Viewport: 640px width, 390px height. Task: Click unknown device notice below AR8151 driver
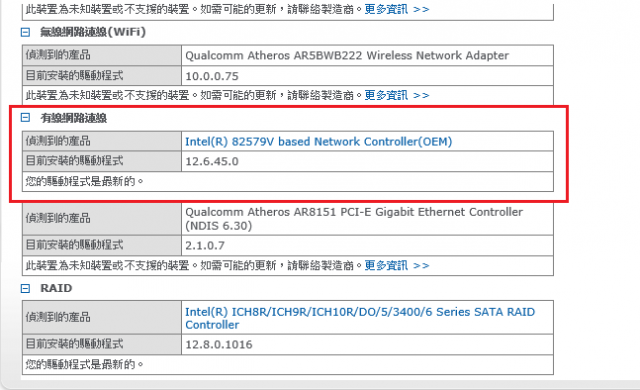(x=194, y=266)
